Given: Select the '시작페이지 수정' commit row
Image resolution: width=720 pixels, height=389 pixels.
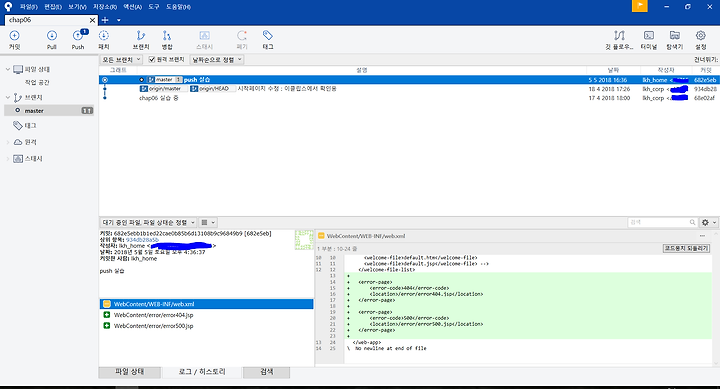Looking at the screenshot, I should tap(409, 89).
